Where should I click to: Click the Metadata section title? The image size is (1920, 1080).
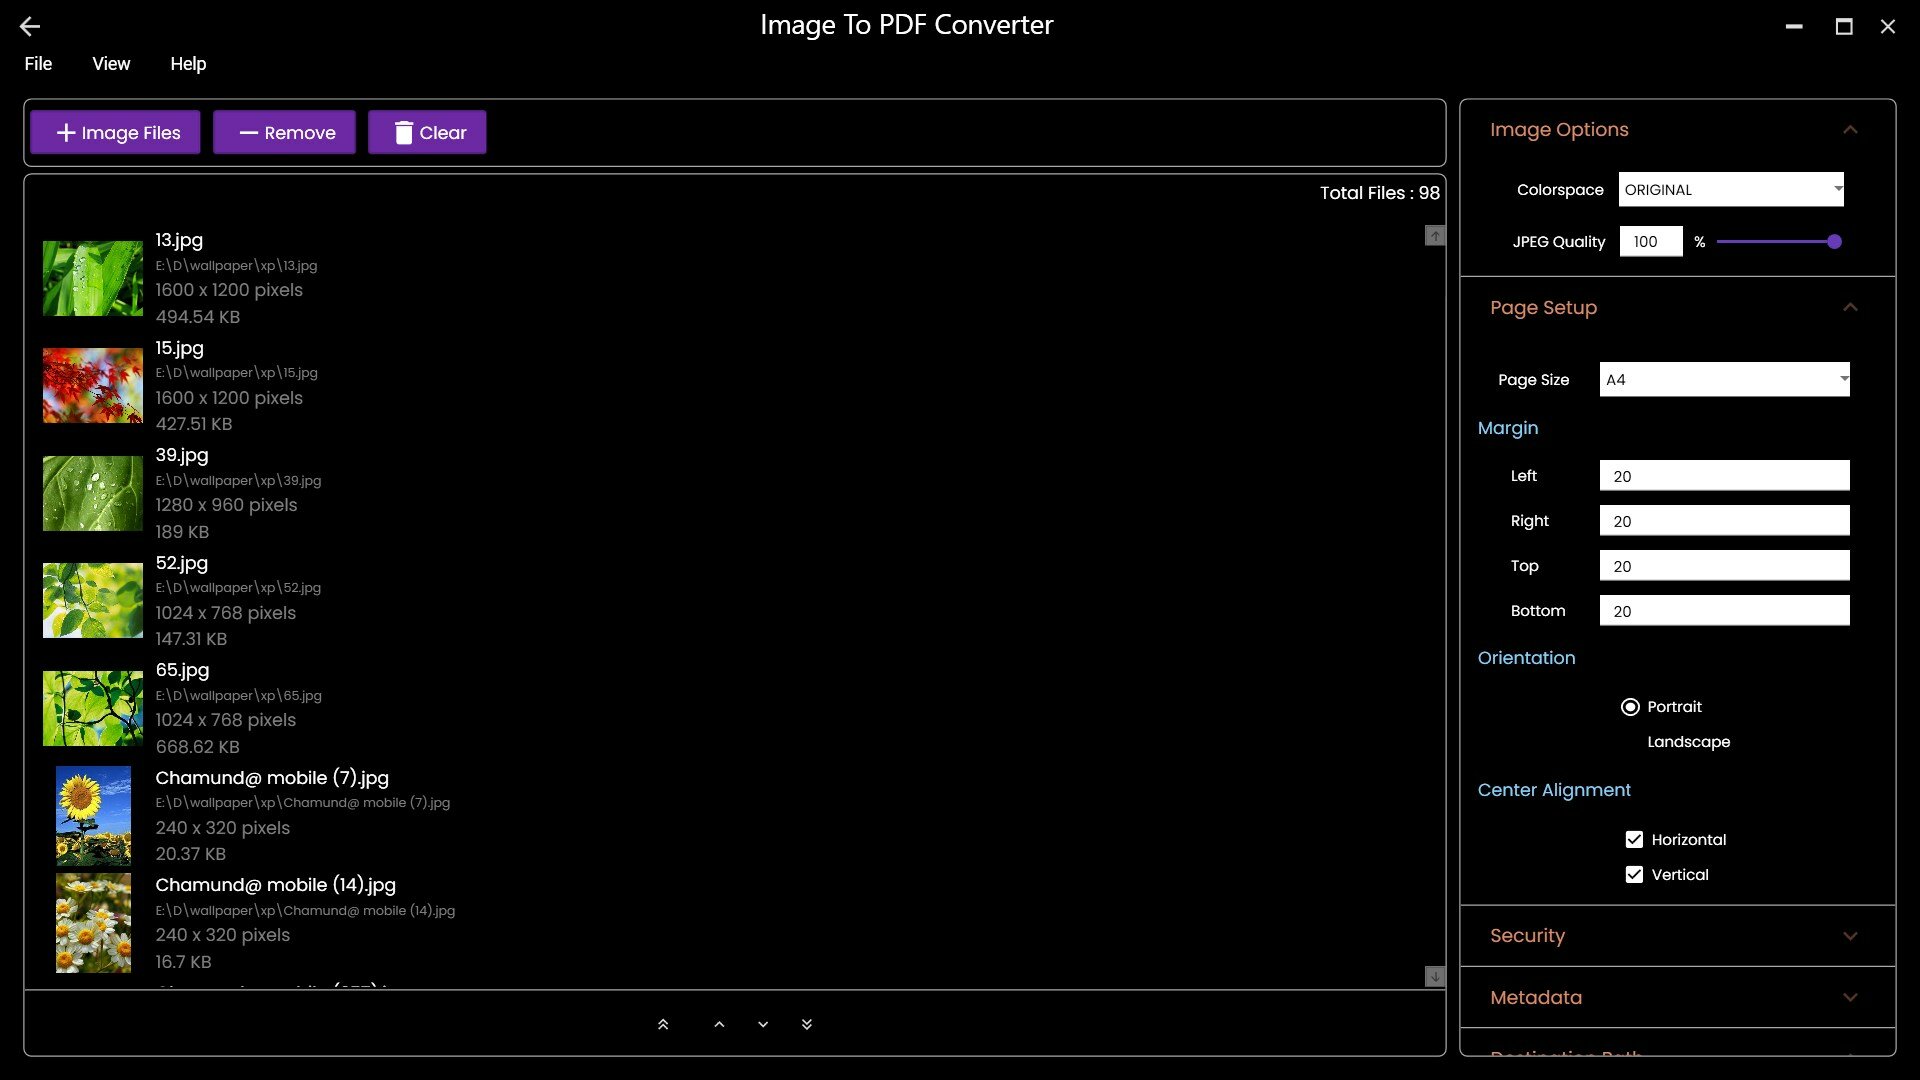coord(1536,998)
